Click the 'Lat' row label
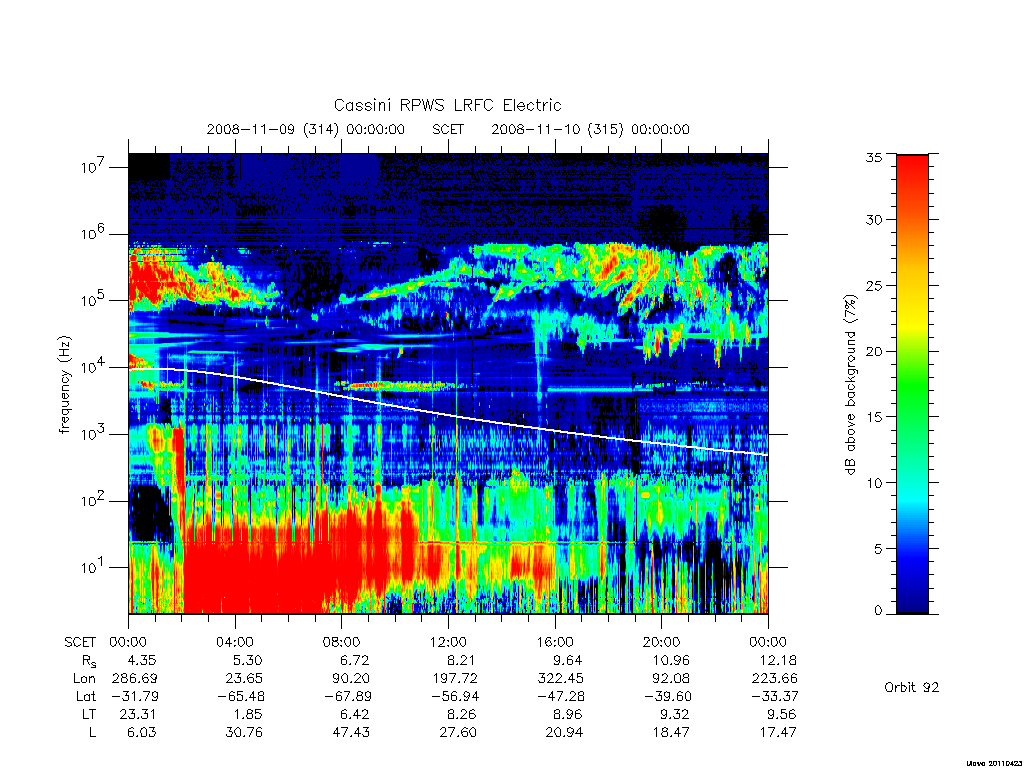The width and height of the screenshot is (1024, 768). [86, 697]
